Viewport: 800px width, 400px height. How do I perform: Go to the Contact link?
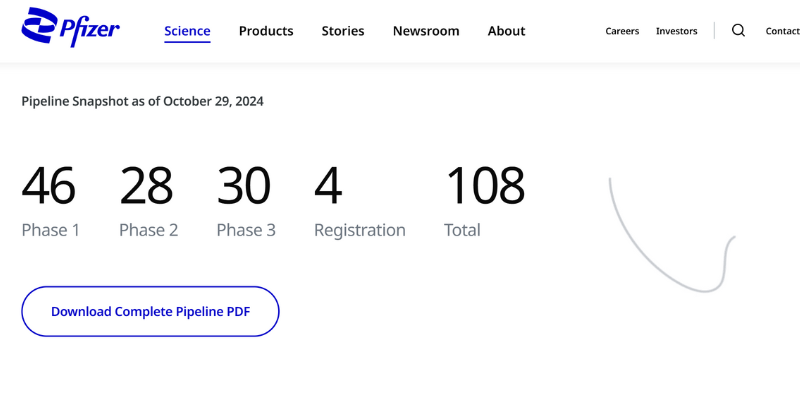(782, 31)
